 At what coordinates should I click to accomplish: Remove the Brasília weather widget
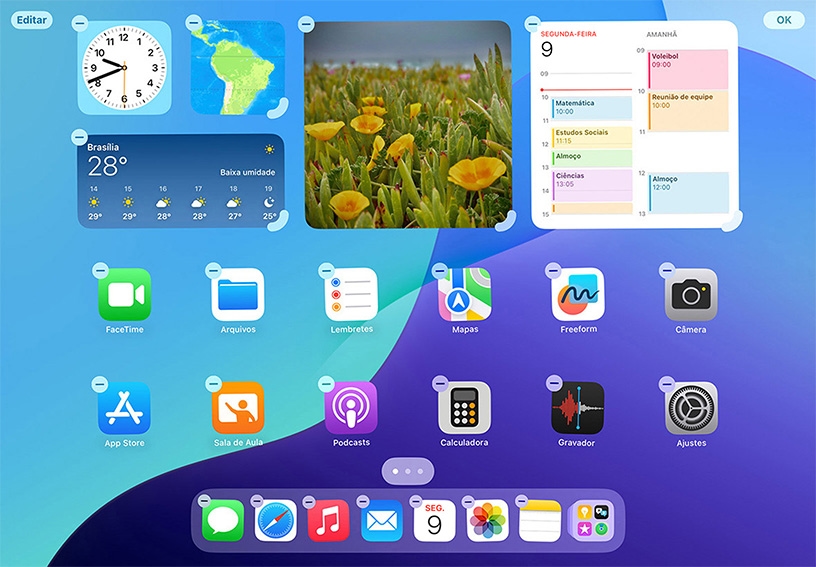click(79, 137)
